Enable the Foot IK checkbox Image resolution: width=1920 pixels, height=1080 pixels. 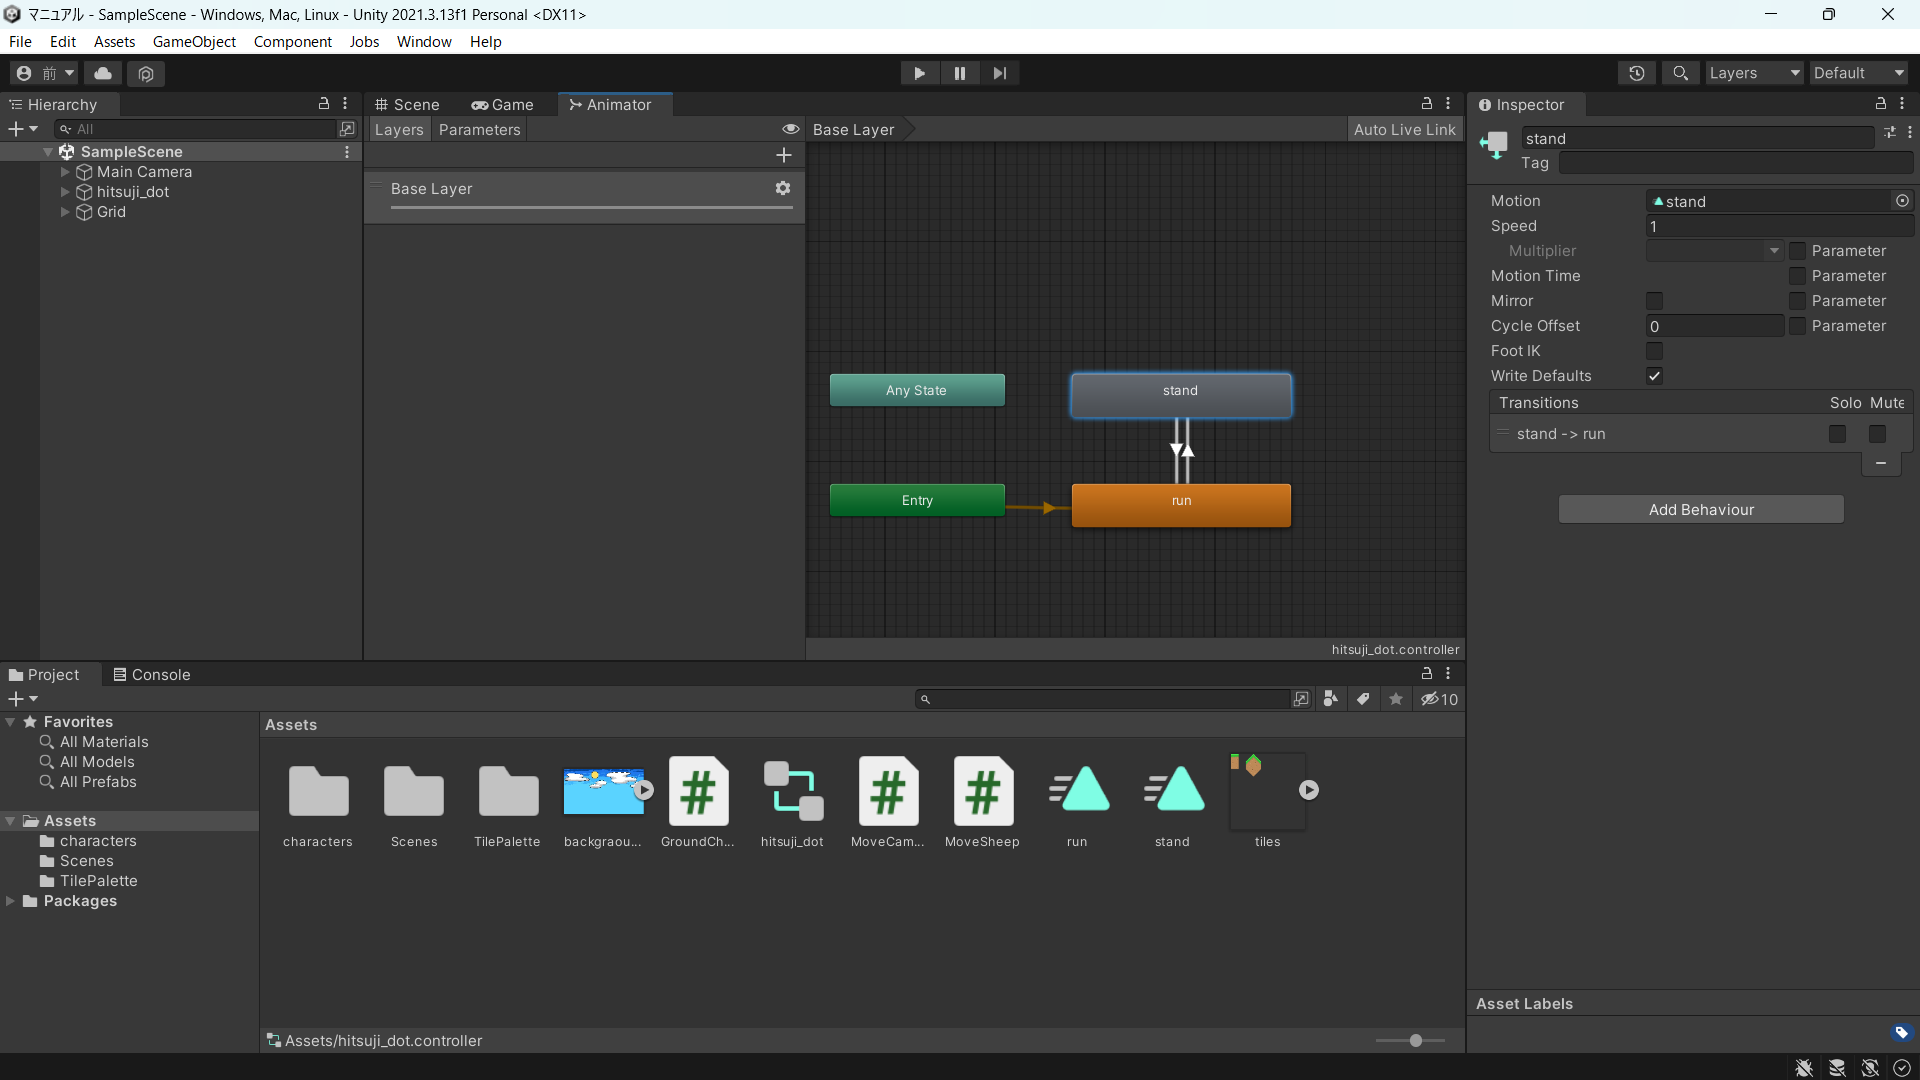click(1655, 351)
